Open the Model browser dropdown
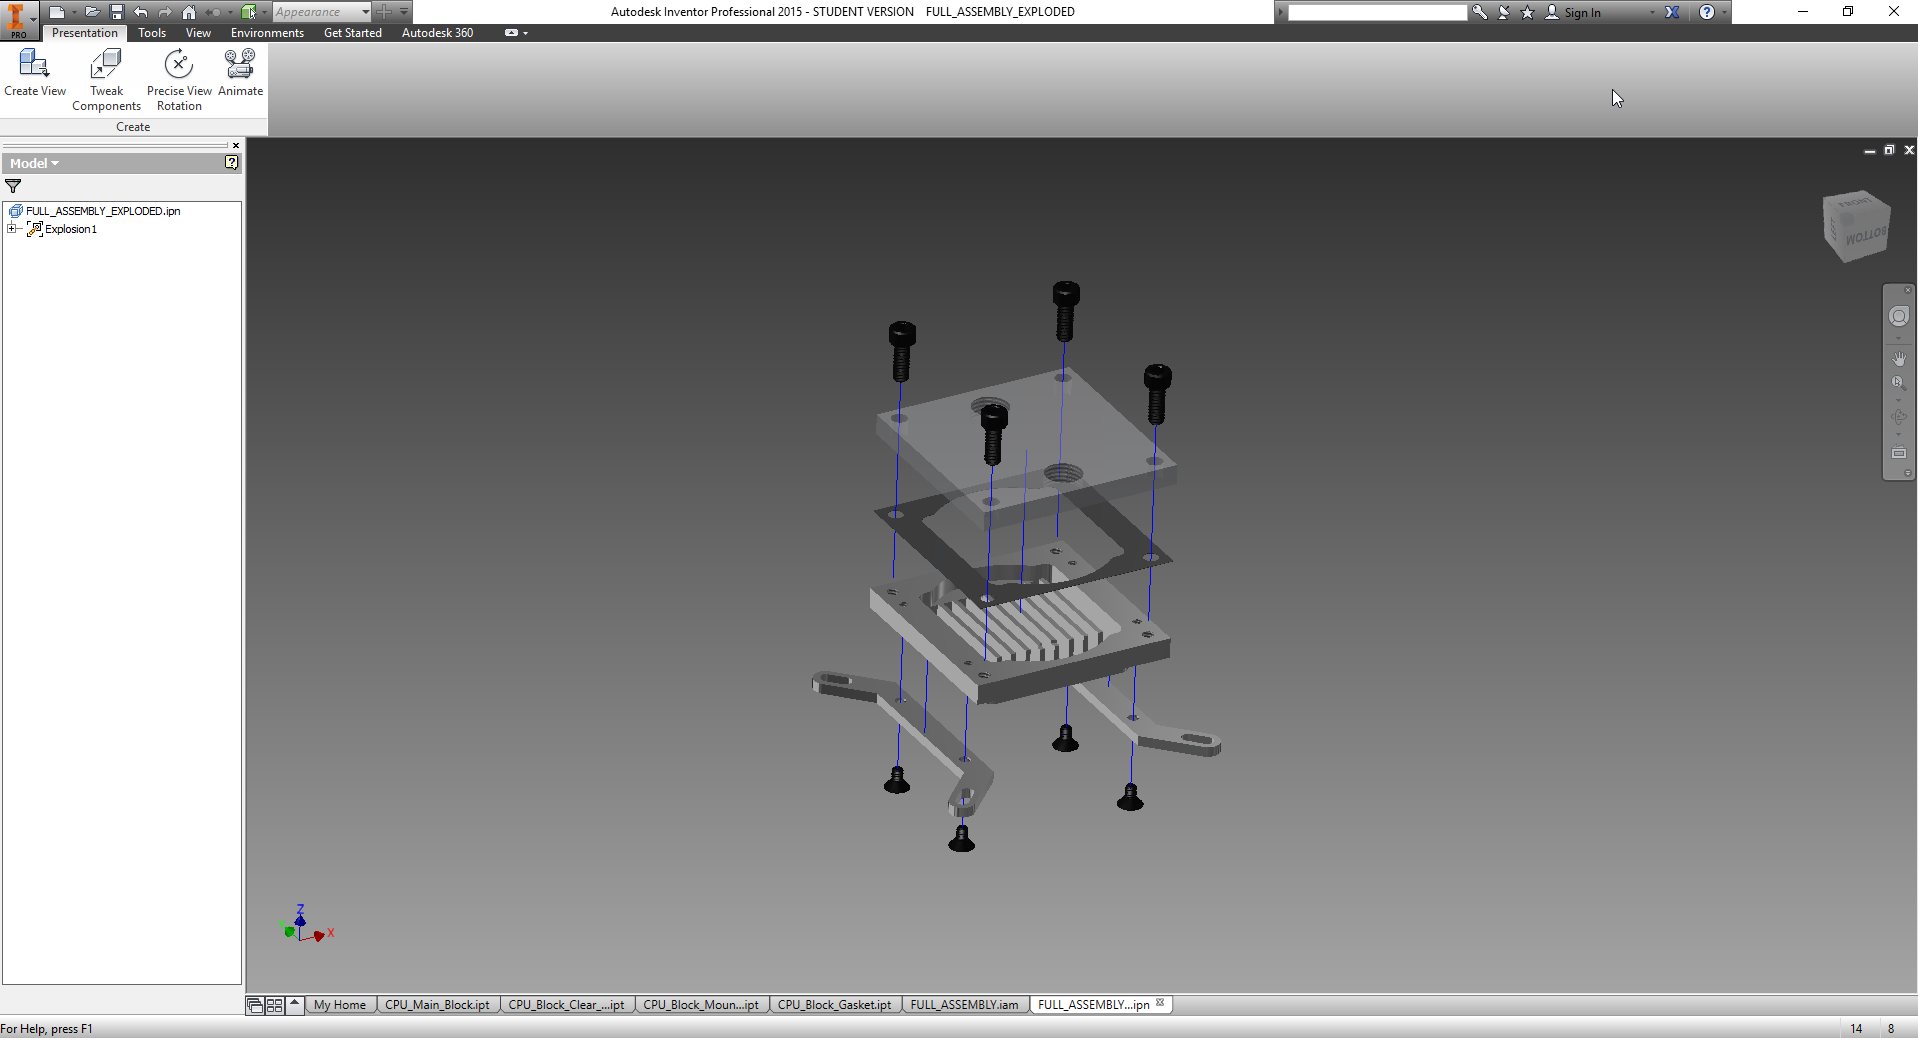 tap(35, 163)
